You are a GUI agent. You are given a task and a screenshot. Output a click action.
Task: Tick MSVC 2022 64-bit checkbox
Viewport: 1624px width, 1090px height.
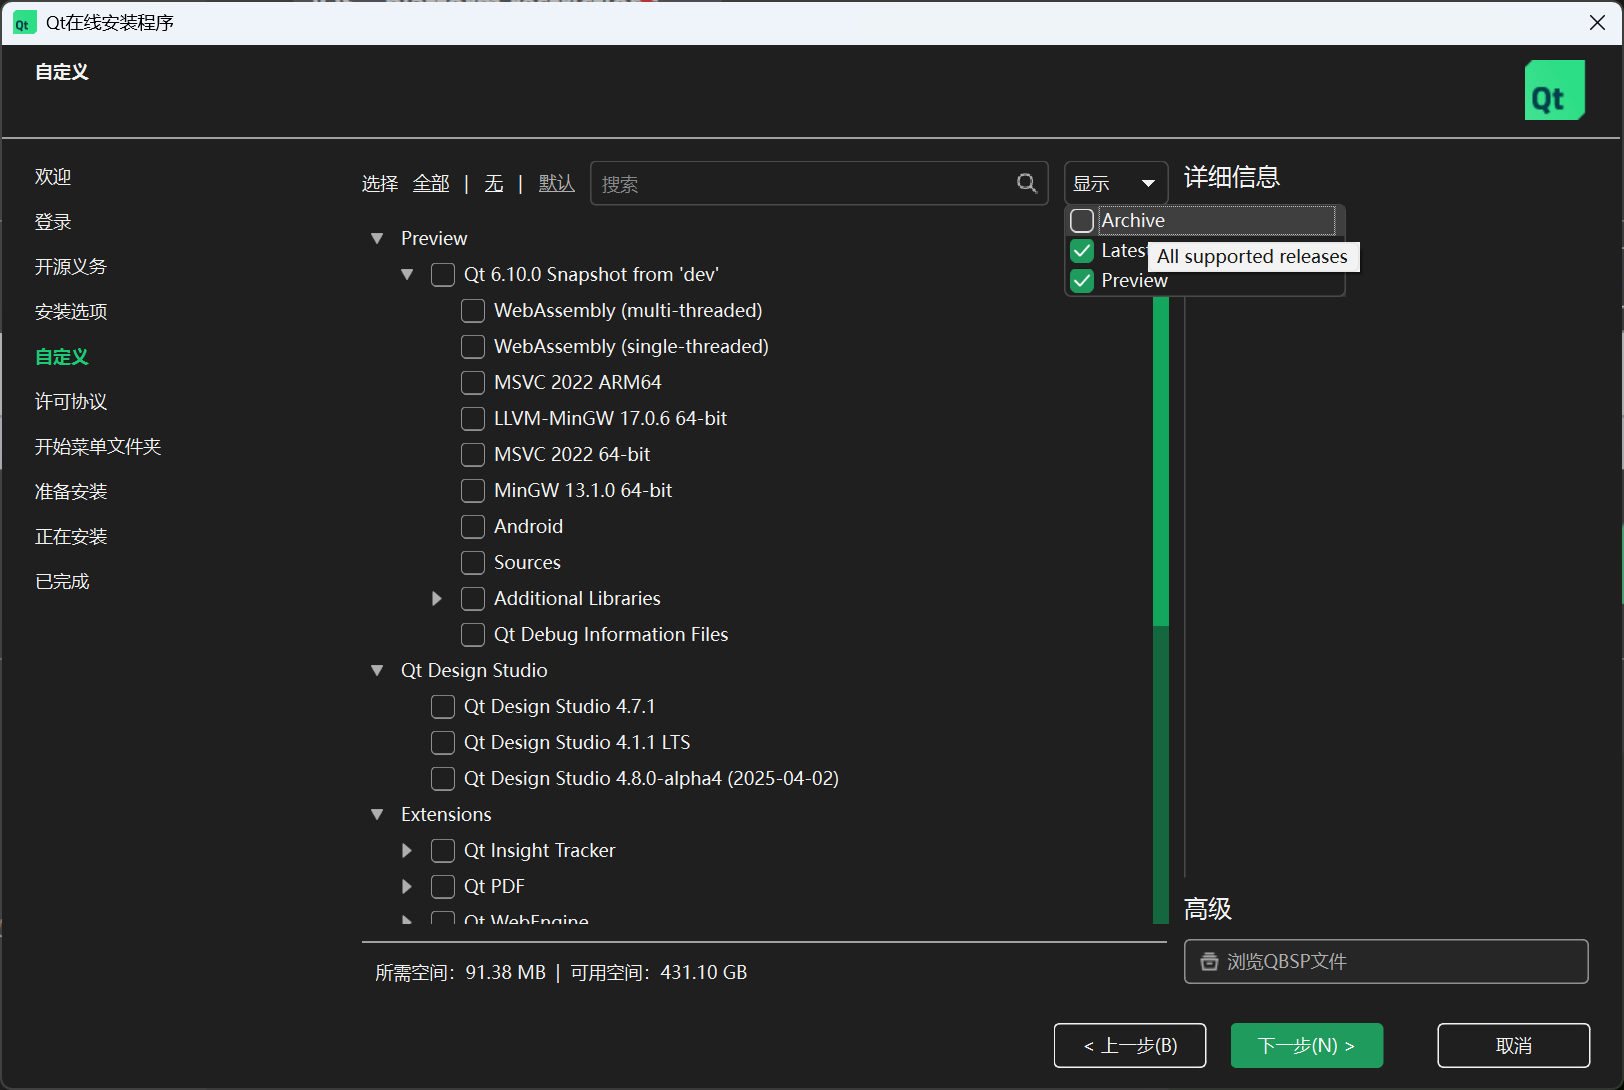473,454
